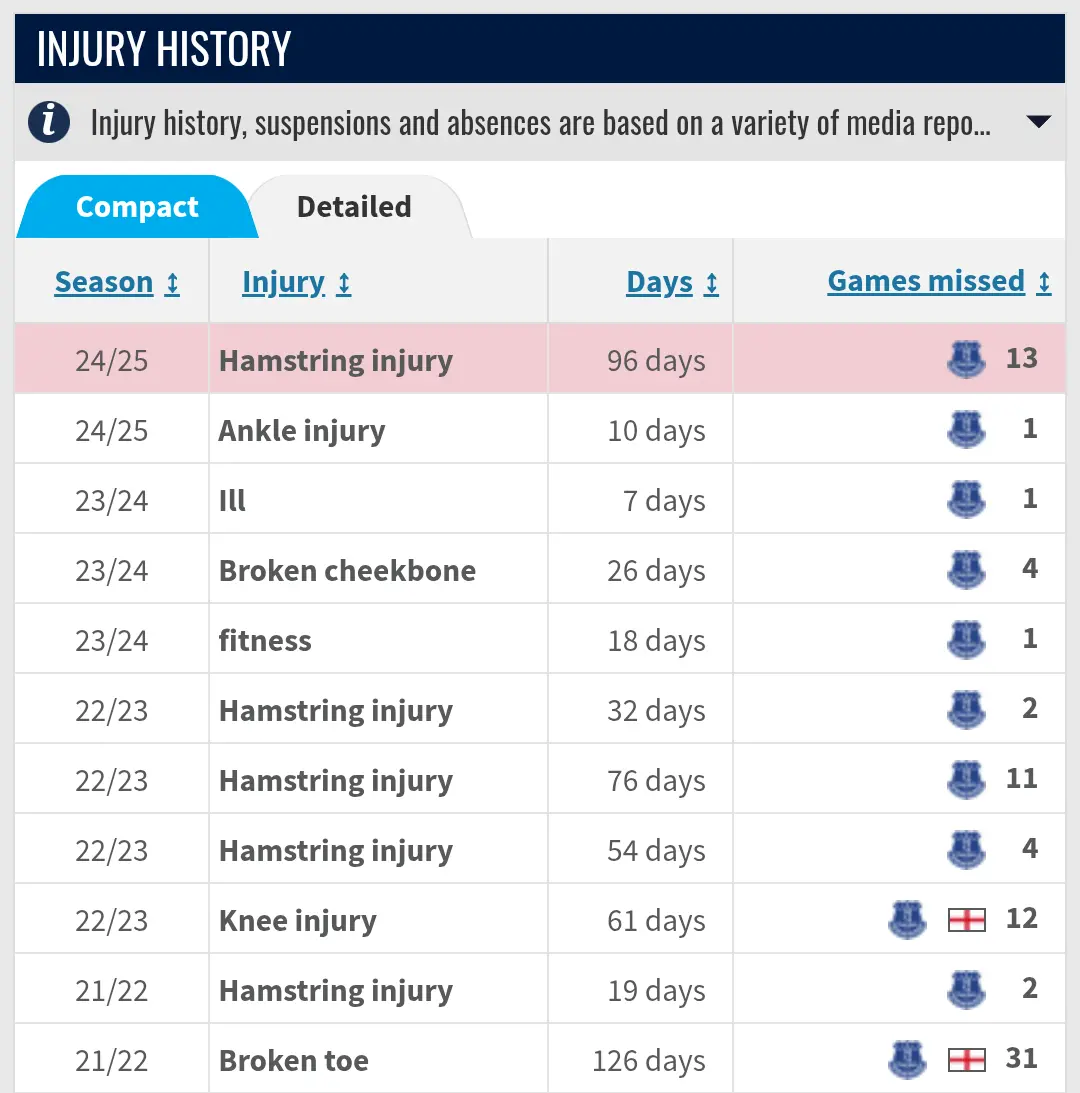The height and width of the screenshot is (1093, 1080).
Task: Switch to the Compact tab
Action: point(137,207)
